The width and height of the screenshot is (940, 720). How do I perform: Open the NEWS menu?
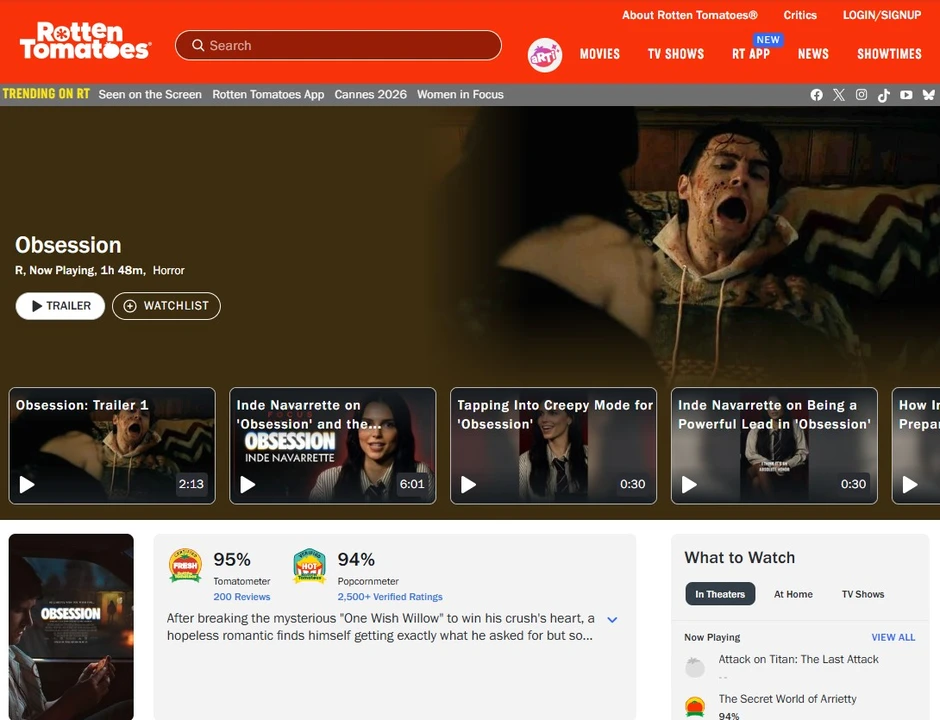click(813, 54)
